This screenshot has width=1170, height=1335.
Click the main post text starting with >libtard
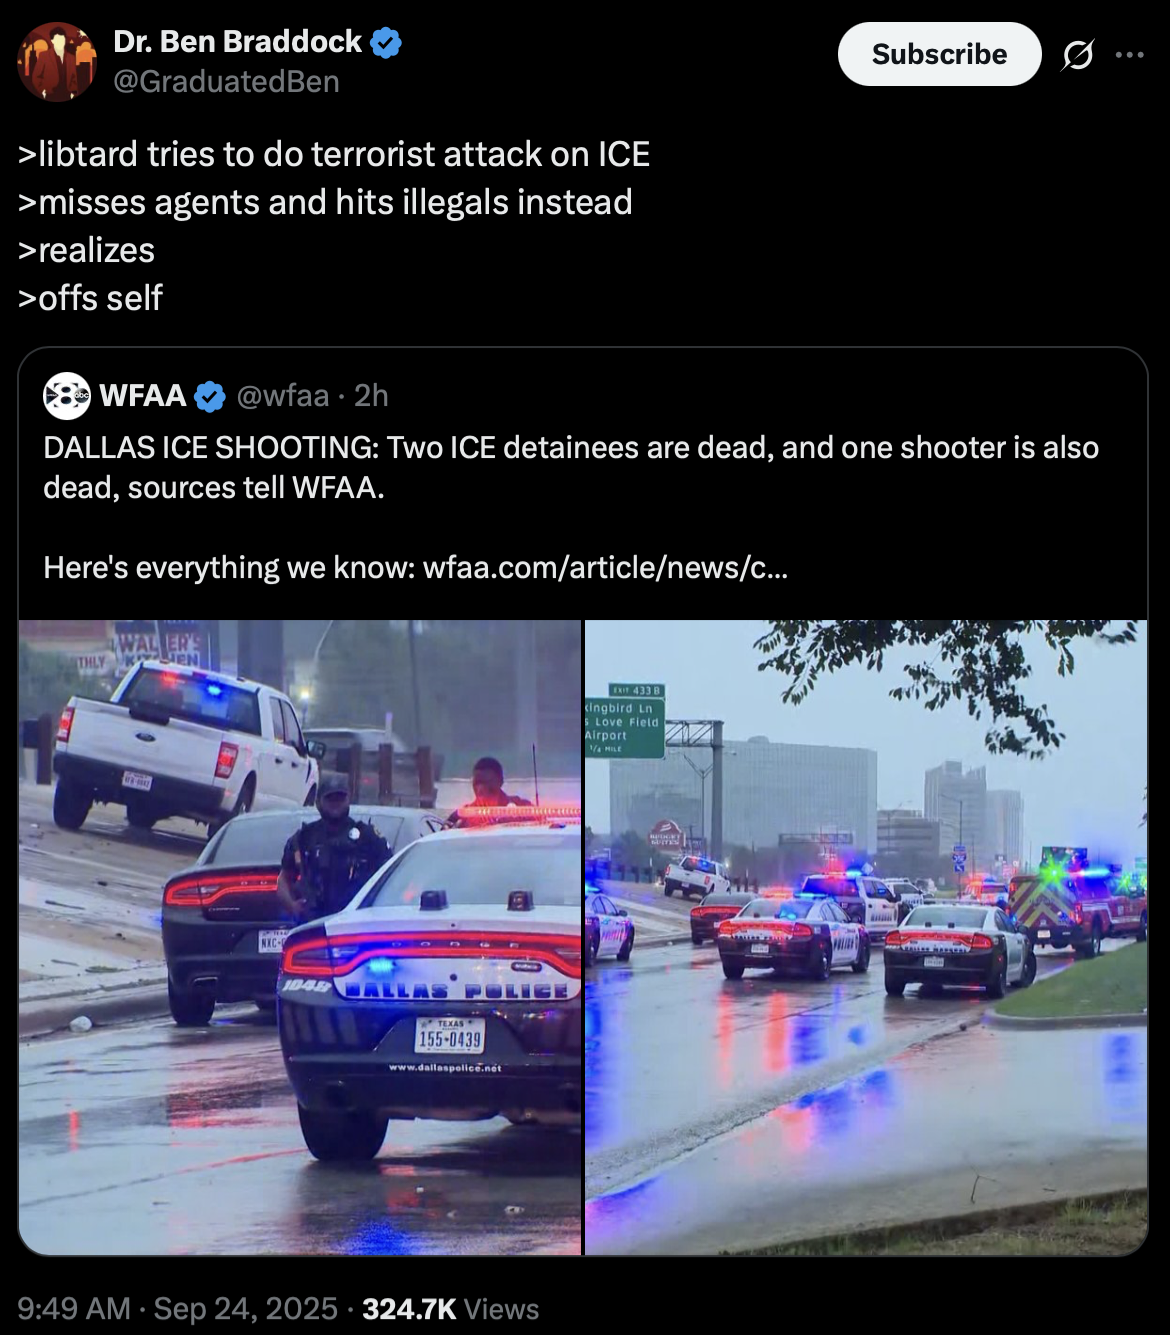point(334,226)
